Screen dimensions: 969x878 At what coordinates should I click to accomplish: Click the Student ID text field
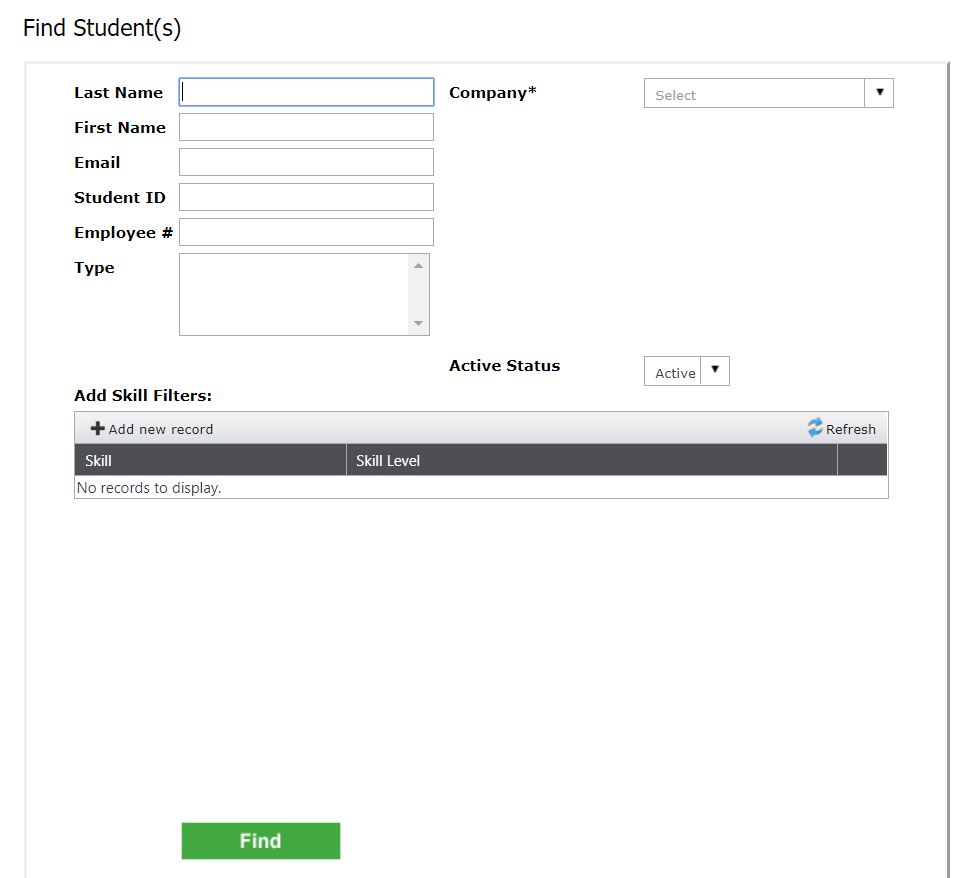point(306,197)
